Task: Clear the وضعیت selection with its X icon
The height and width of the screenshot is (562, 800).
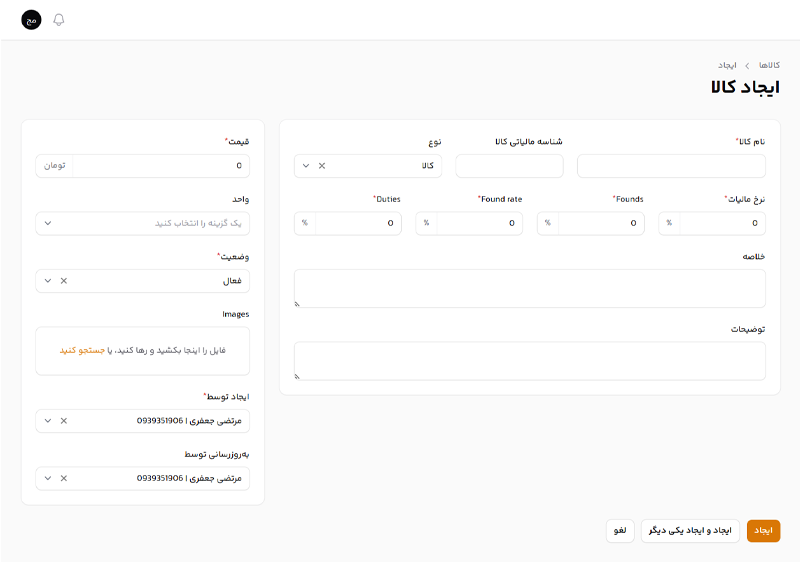Action: (x=64, y=281)
